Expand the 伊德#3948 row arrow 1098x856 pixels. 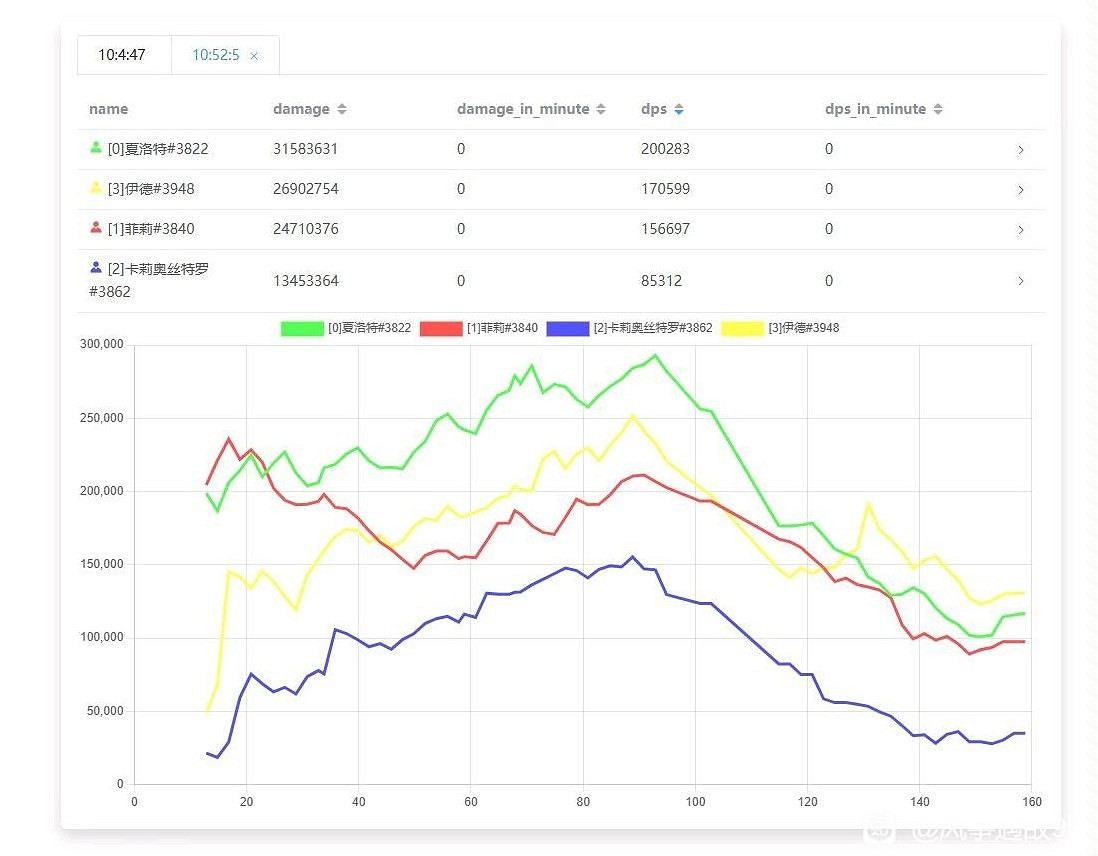(x=1020, y=190)
